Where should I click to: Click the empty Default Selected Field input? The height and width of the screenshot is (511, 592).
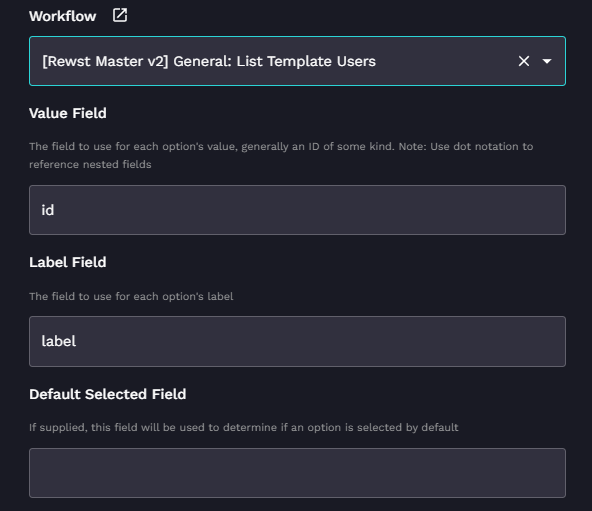(297, 473)
